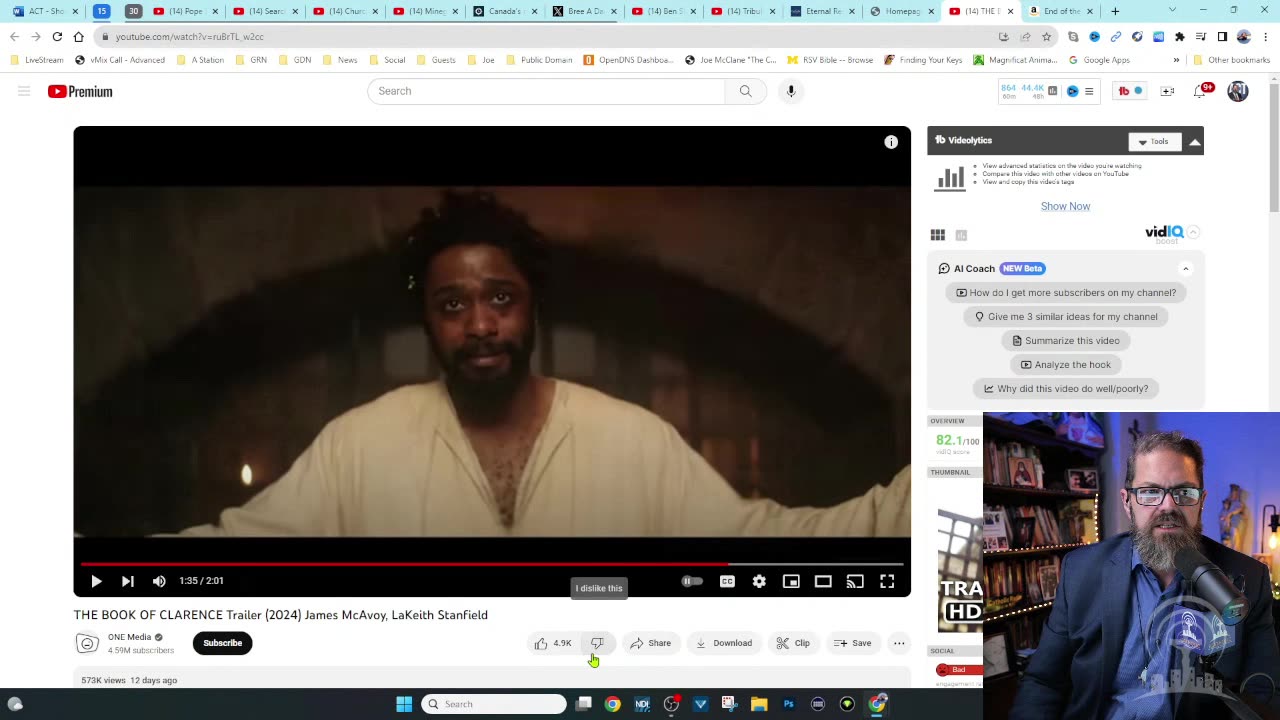Open YouTube notifications bell
This screenshot has width=1280, height=720.
1200,91
